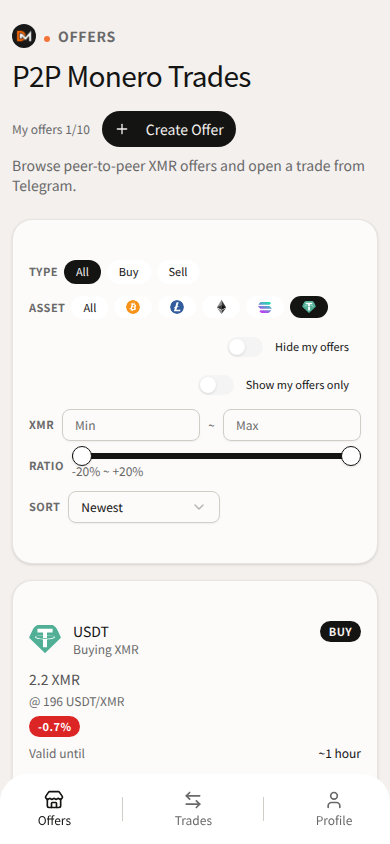Focus the XMR Min input field

[x=131, y=425]
